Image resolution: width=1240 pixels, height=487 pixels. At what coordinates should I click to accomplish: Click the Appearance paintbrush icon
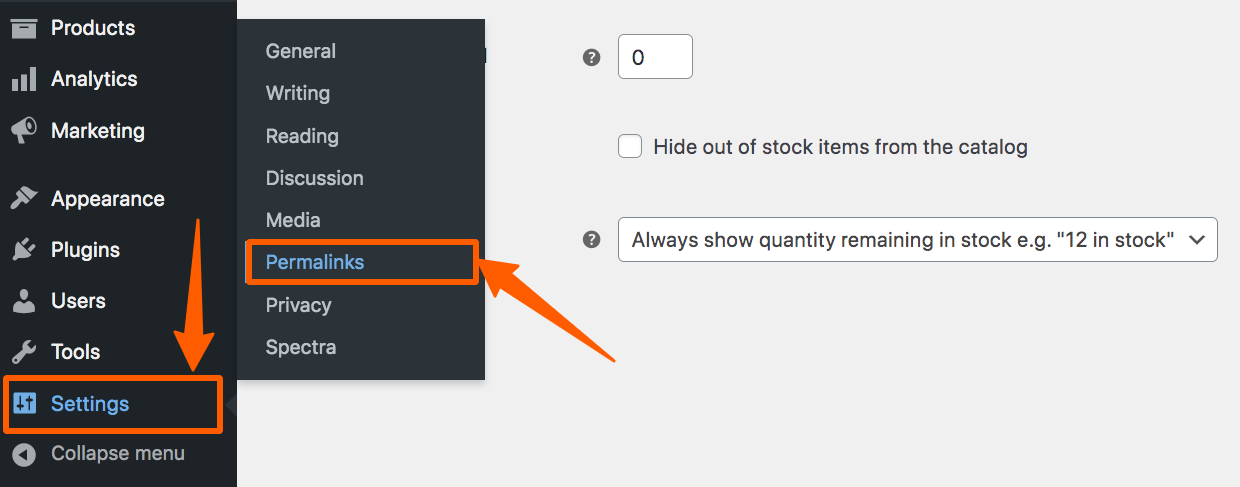tap(24, 199)
